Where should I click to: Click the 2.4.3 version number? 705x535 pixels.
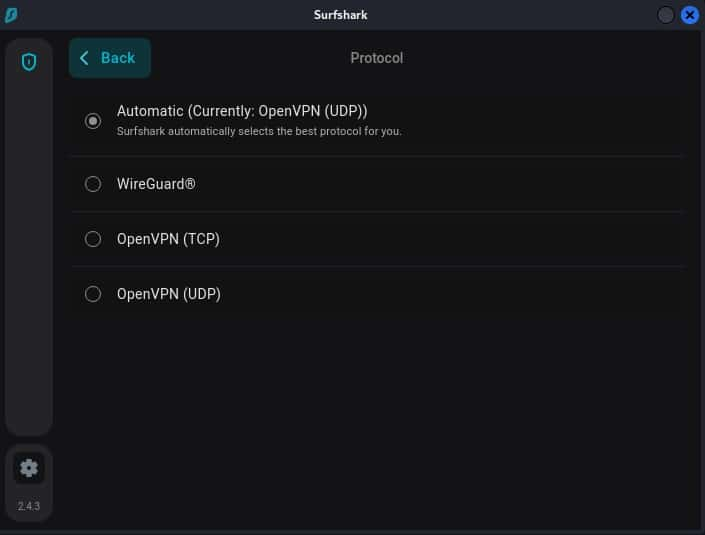tap(29, 506)
